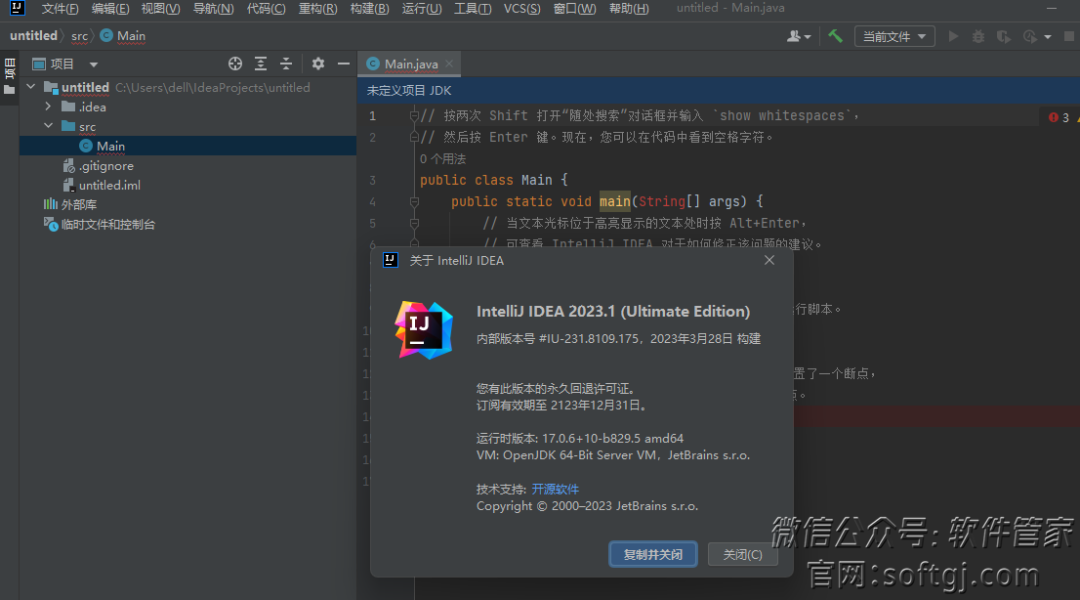Open the dropdown arrow next to profiler

(1048, 37)
